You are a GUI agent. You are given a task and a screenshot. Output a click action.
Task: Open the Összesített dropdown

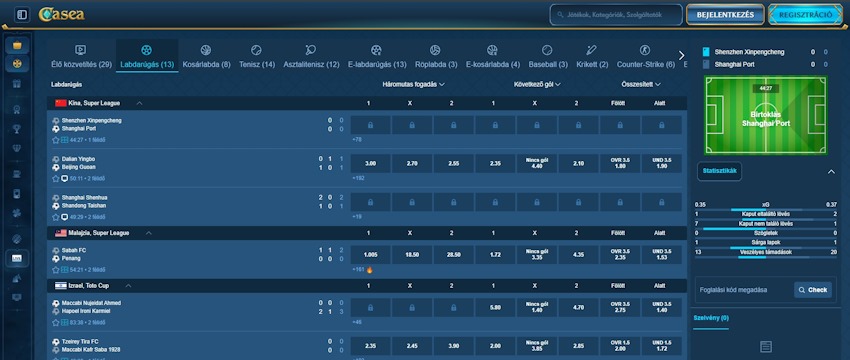[641, 85]
